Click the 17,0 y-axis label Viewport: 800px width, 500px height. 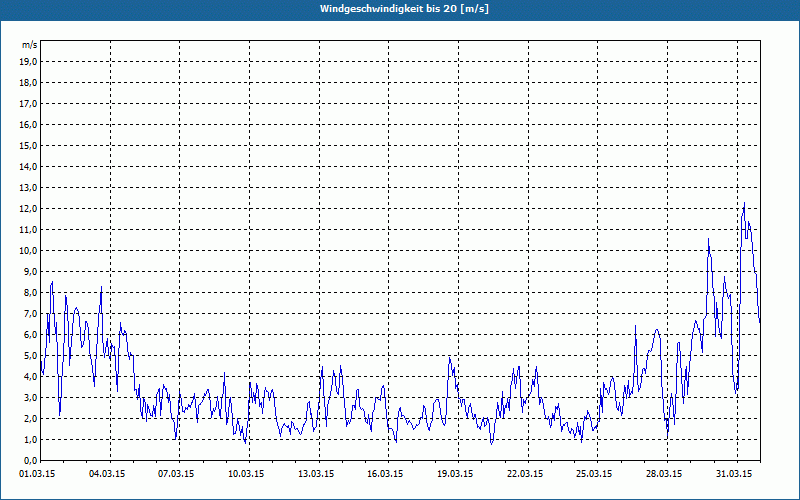28,104
